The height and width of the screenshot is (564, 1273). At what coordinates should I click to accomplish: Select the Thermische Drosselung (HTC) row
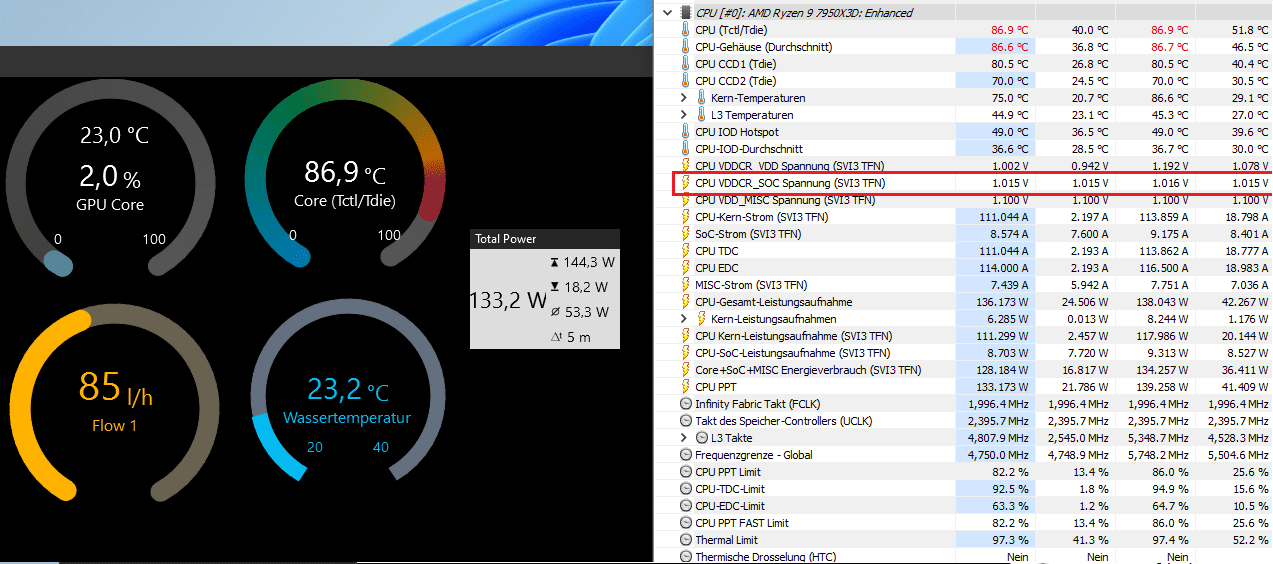964,557
